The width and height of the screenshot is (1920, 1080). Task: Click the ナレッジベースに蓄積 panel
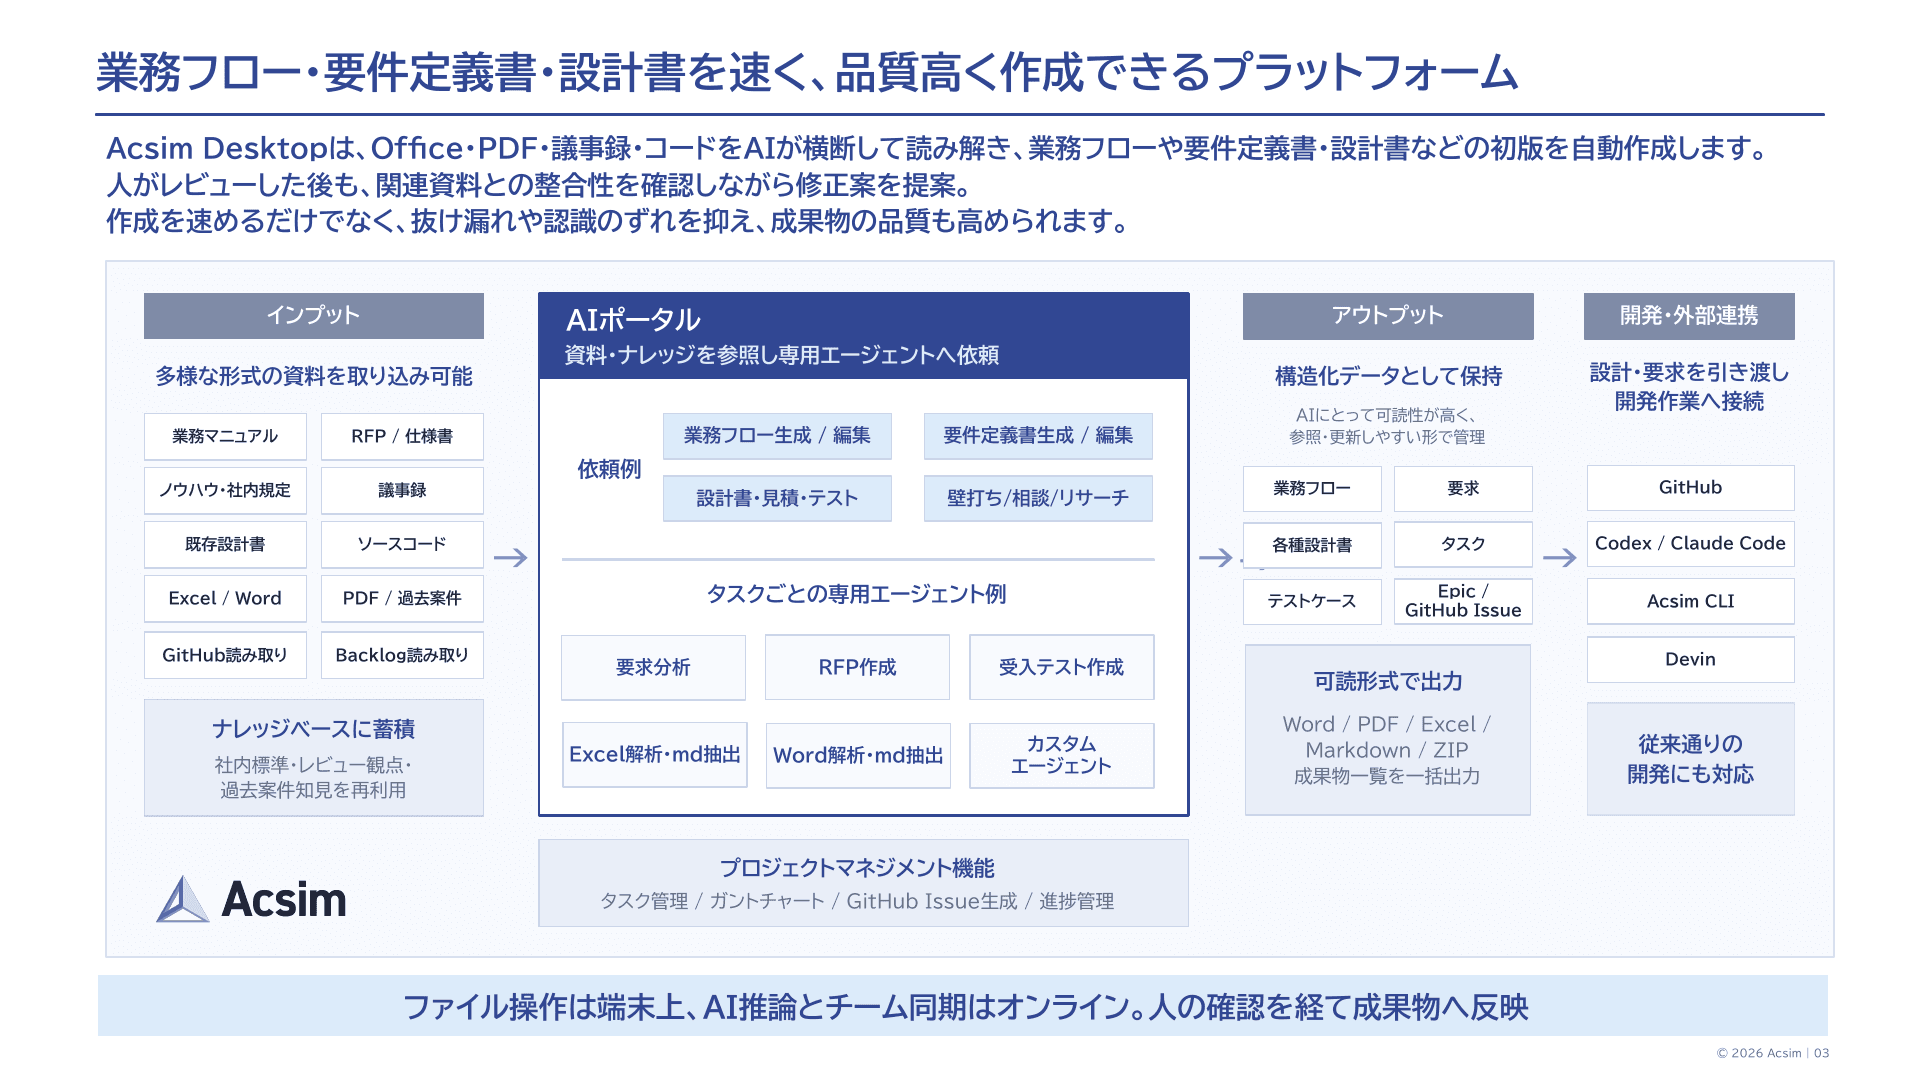point(314,758)
